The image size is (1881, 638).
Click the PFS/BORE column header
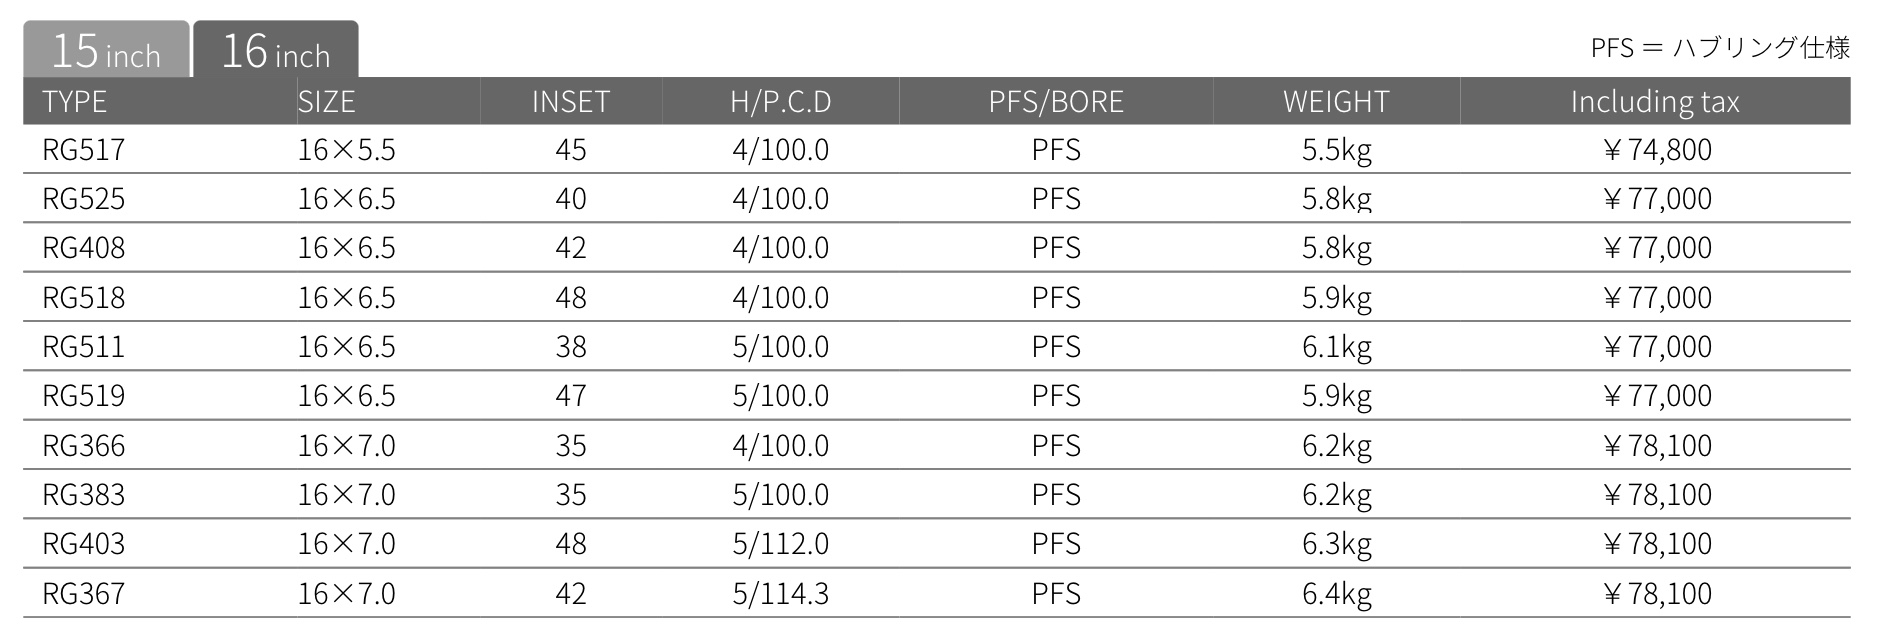[1056, 102]
